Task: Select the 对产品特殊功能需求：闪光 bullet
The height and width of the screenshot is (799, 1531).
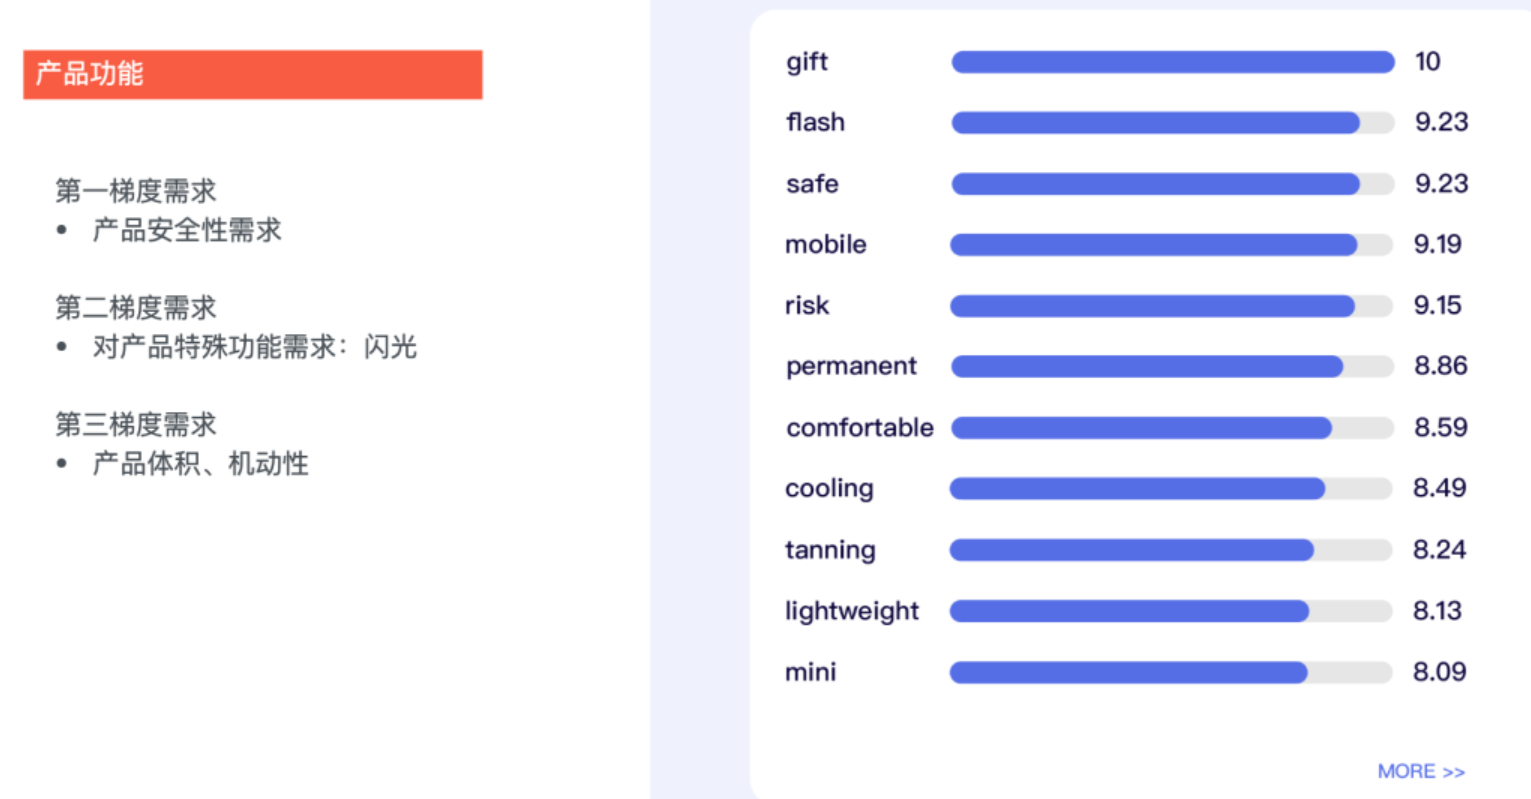Action: coord(255,347)
